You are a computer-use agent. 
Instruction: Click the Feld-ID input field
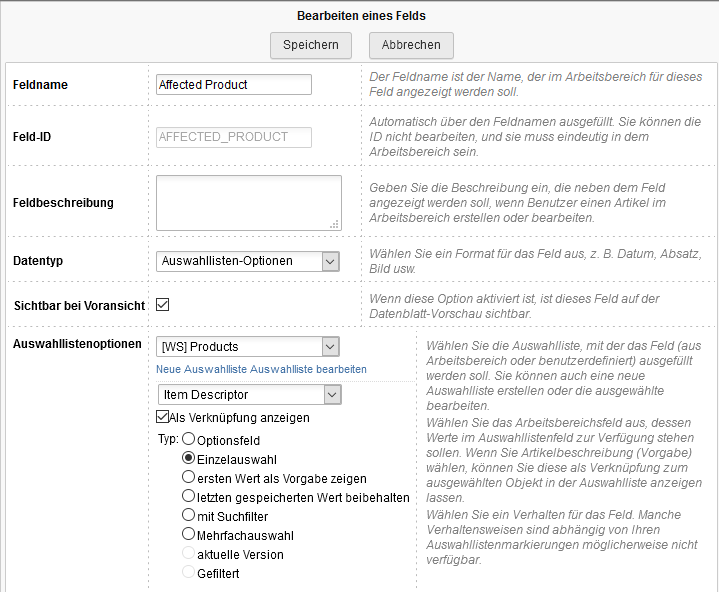(234, 137)
